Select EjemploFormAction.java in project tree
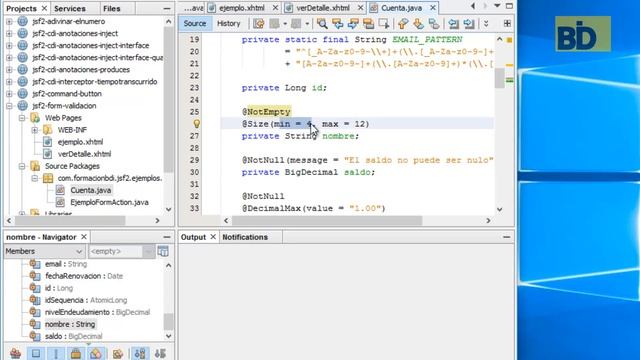Viewport: 640px width, 360px height. (x=109, y=202)
